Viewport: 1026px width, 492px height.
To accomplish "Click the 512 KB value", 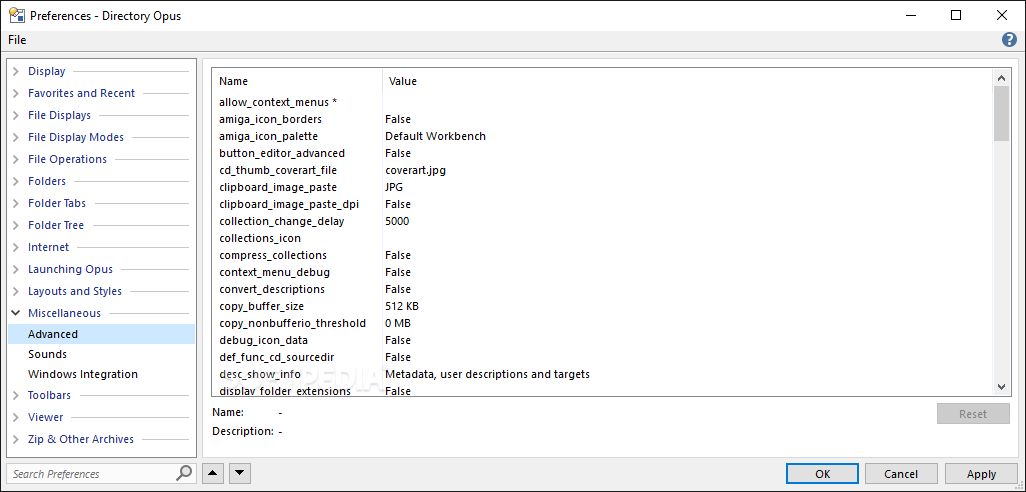I will 402,306.
